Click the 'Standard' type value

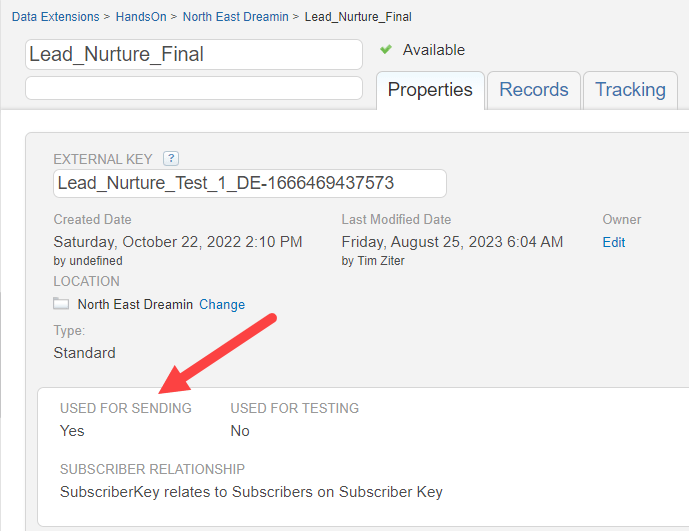(x=84, y=352)
